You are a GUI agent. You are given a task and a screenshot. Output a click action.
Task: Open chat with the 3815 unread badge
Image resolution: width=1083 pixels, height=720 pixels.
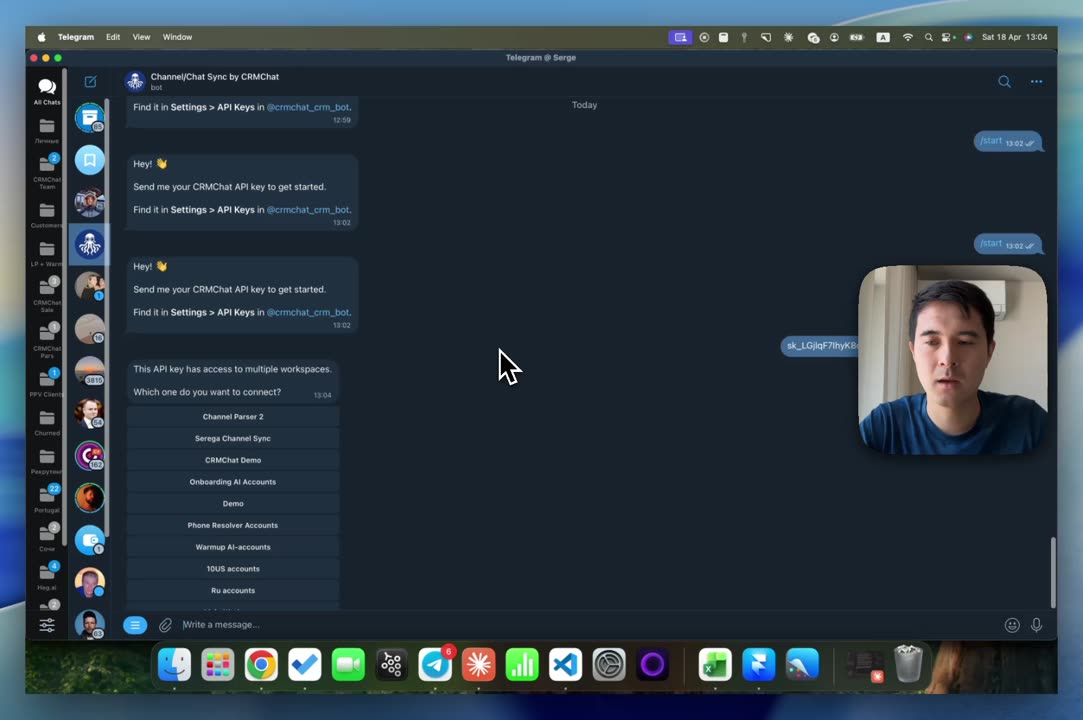(x=90, y=371)
